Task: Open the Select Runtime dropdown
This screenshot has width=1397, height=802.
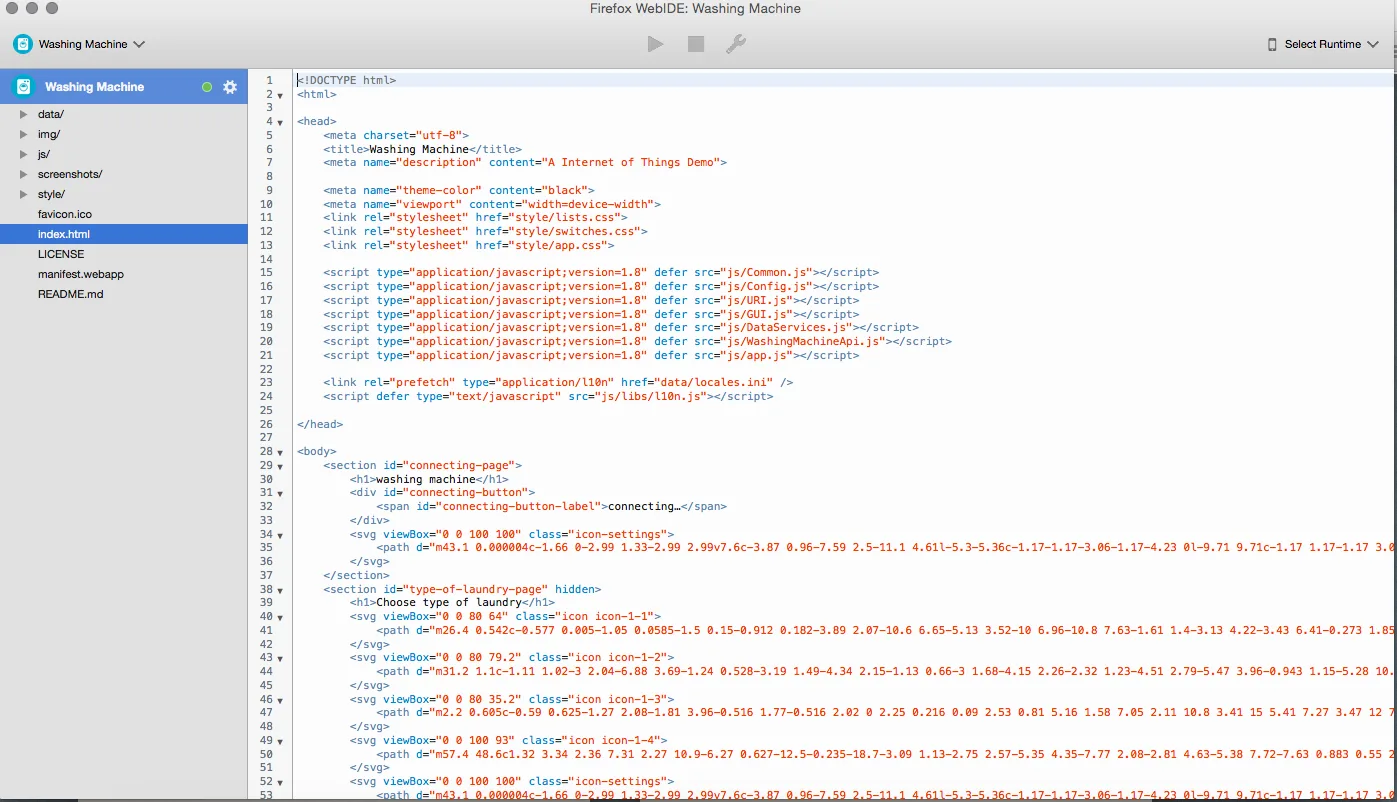Action: [x=1323, y=44]
